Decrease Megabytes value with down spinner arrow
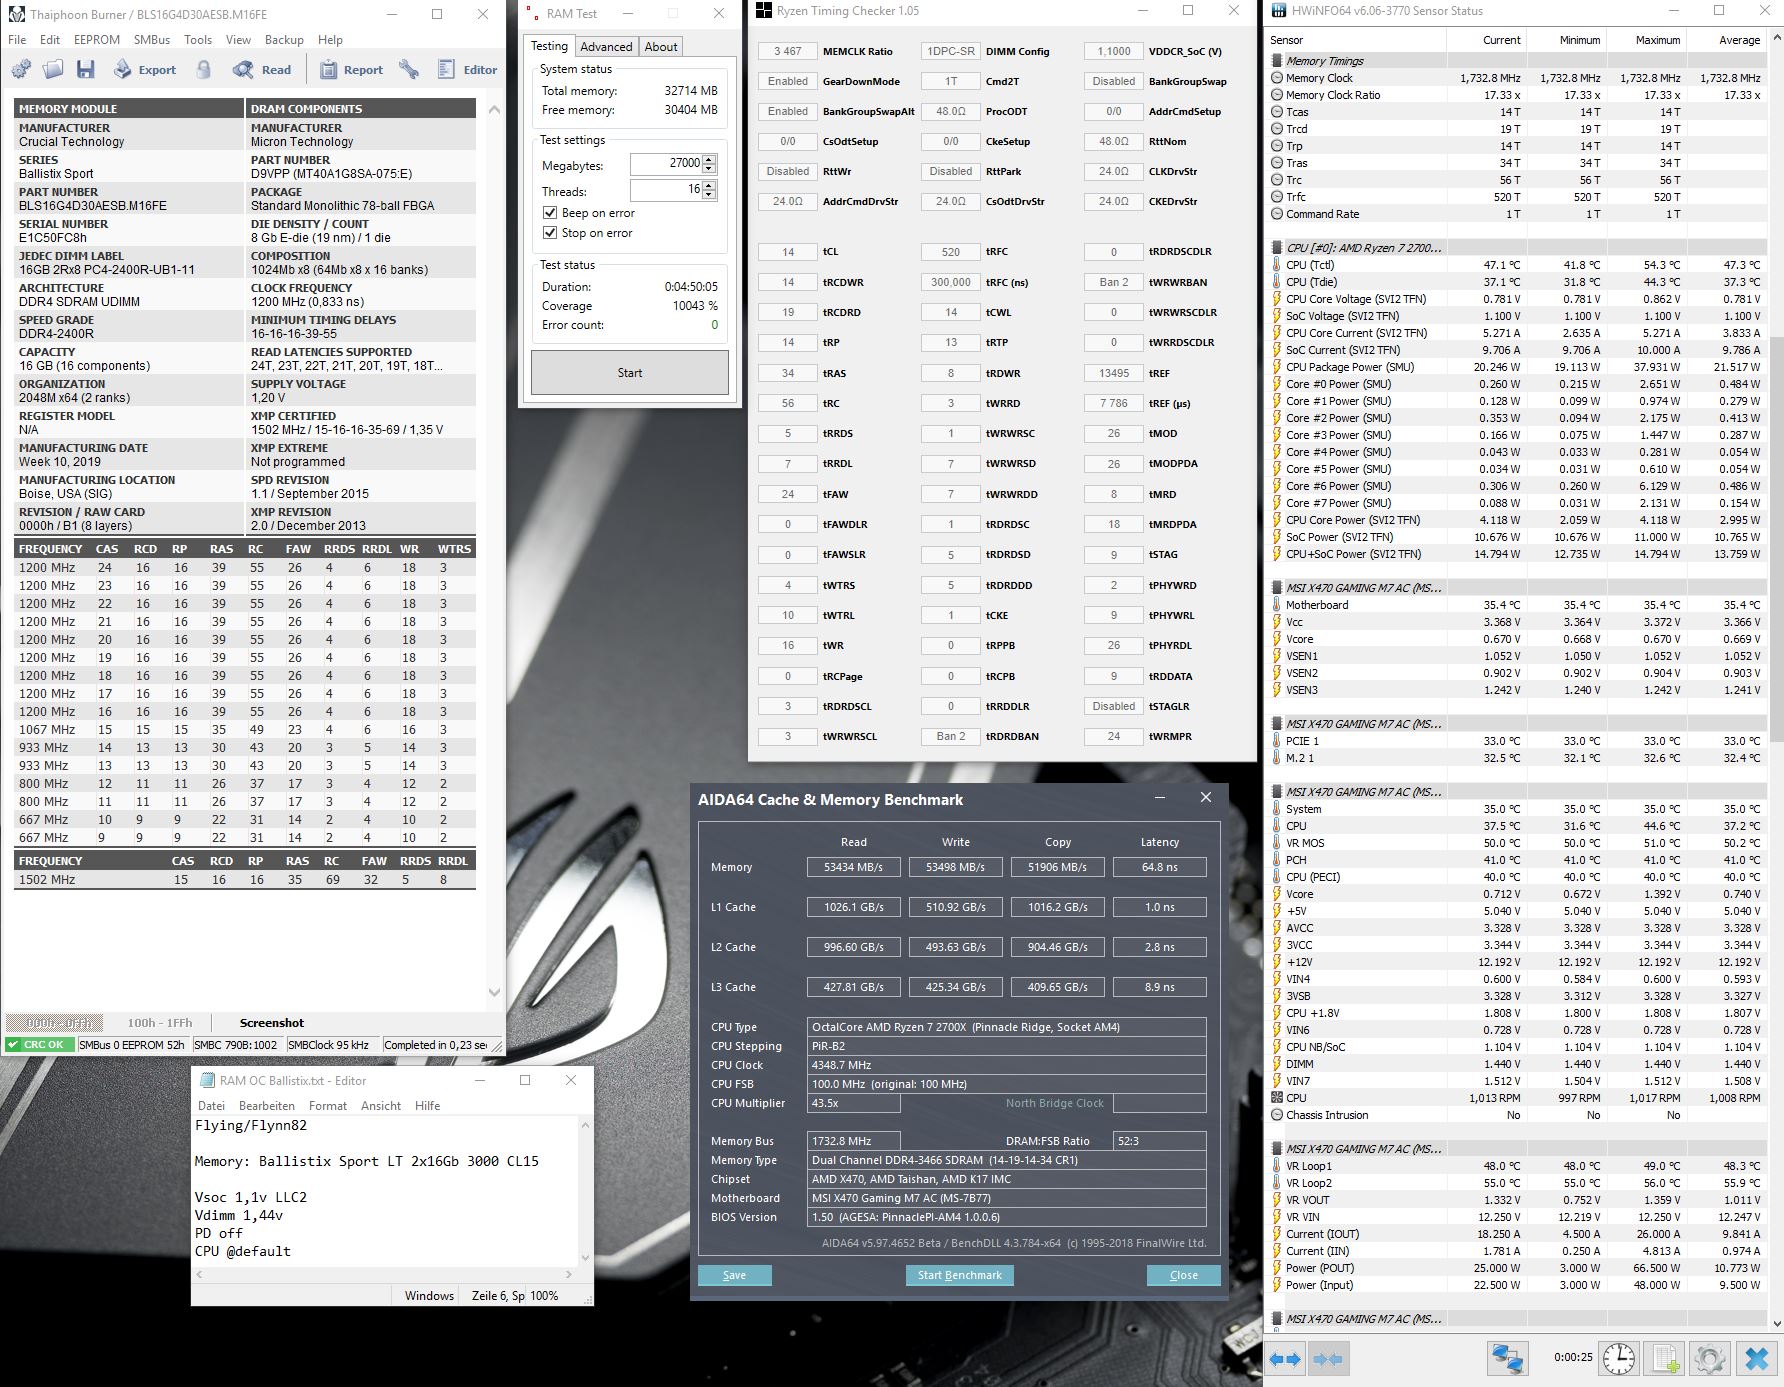1784x1387 pixels. coord(709,168)
